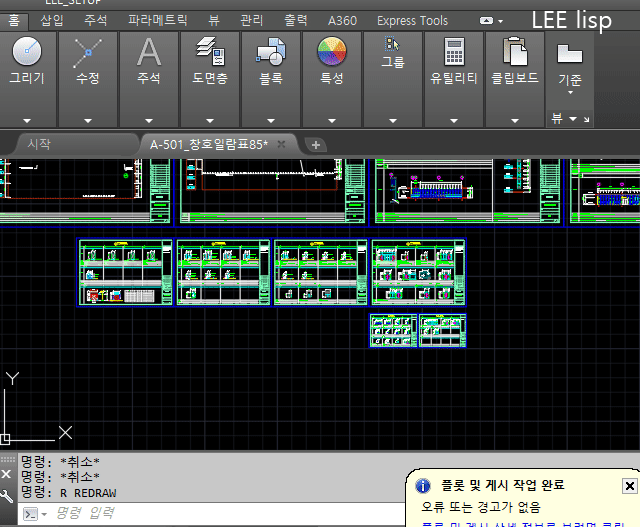Open the 뷰 panel dropdown arrow
The width and height of the screenshot is (640, 527).
point(573,119)
